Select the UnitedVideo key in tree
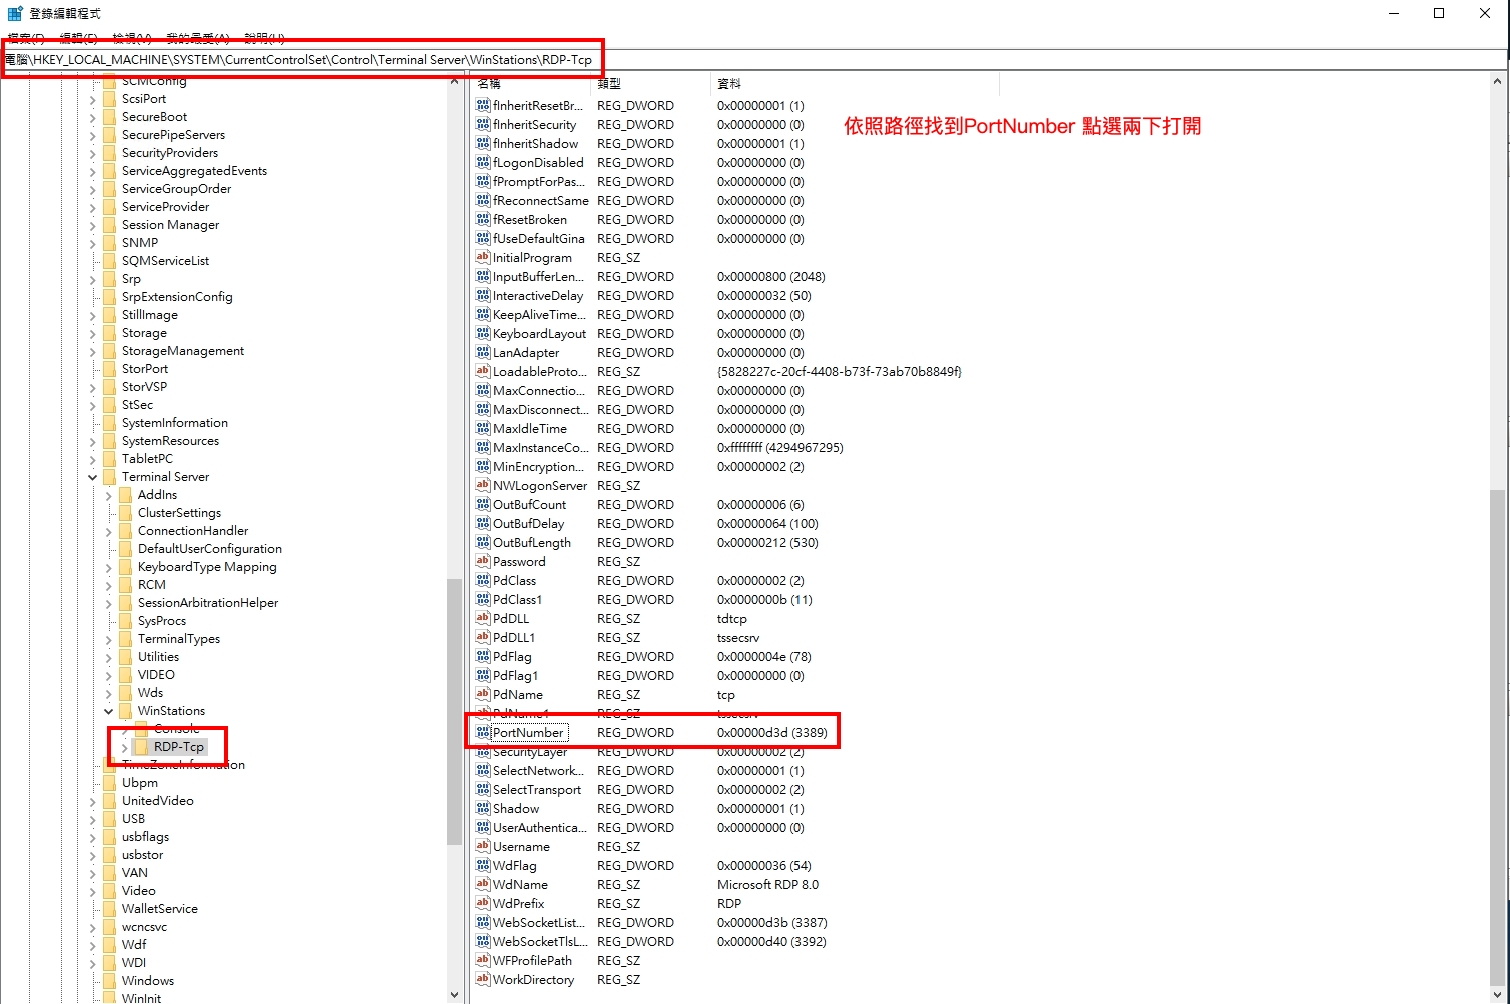This screenshot has height=1004, width=1510. click(157, 801)
